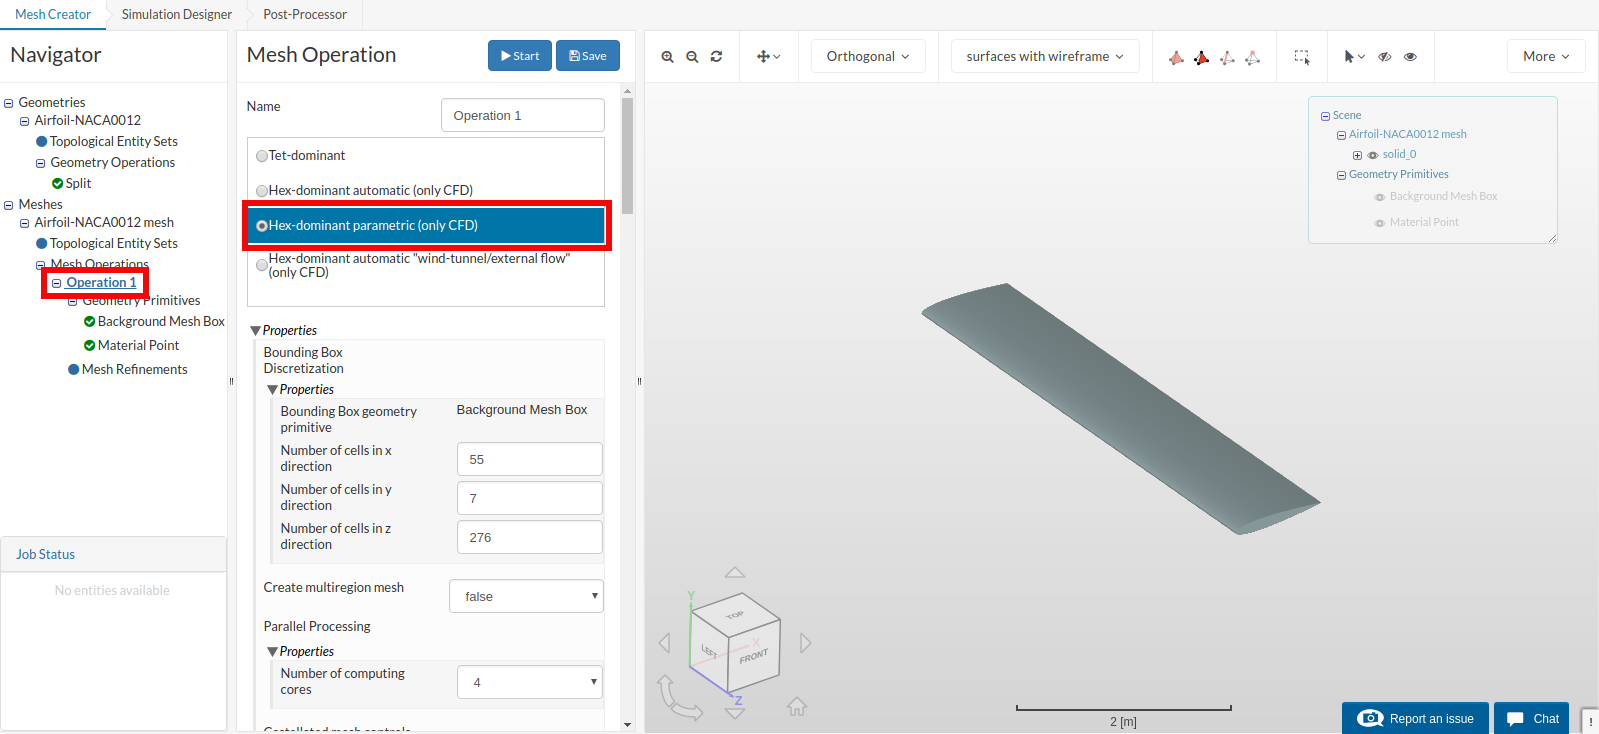The image size is (1599, 734).
Task: Open the Chat button
Action: pos(1532,718)
